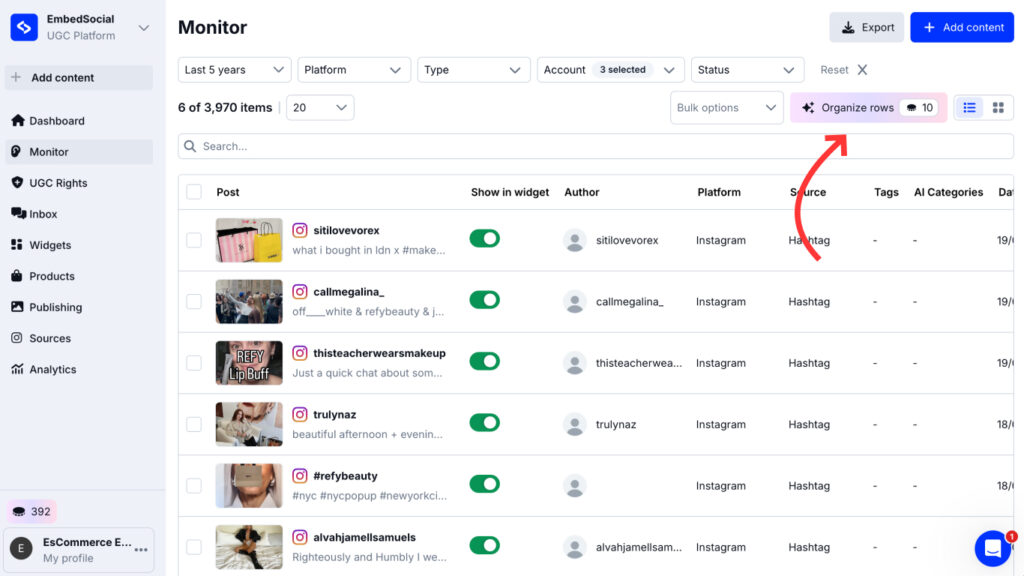Click the 392 credits badge
Image resolution: width=1024 pixels, height=576 pixels.
(x=31, y=511)
